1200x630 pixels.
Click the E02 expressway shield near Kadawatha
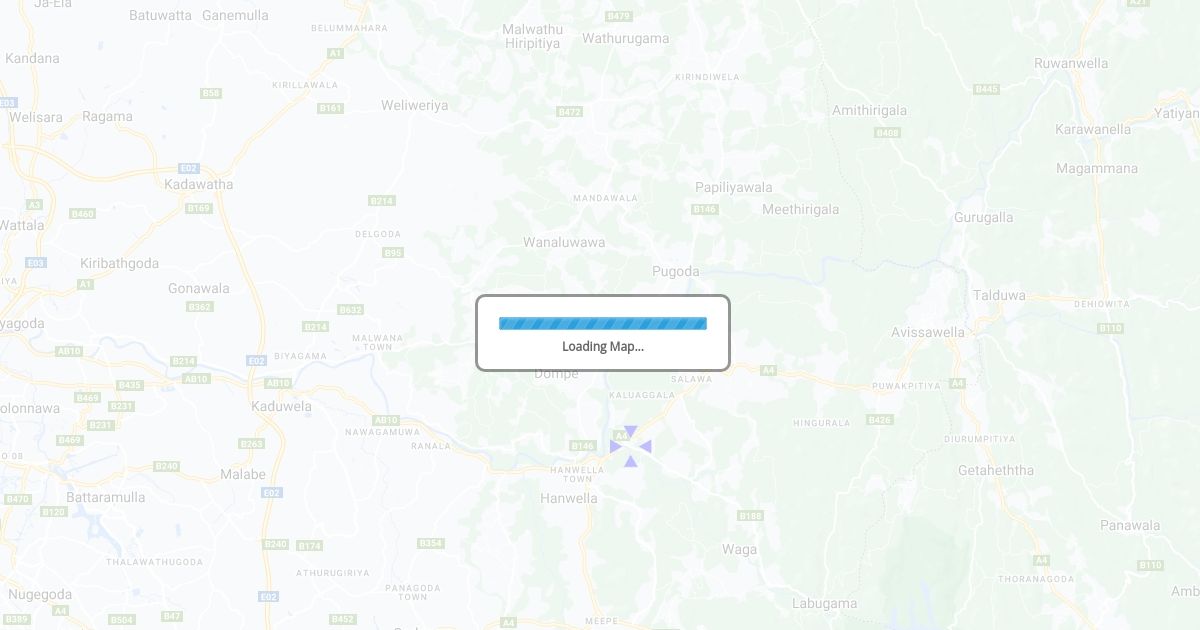tap(189, 168)
